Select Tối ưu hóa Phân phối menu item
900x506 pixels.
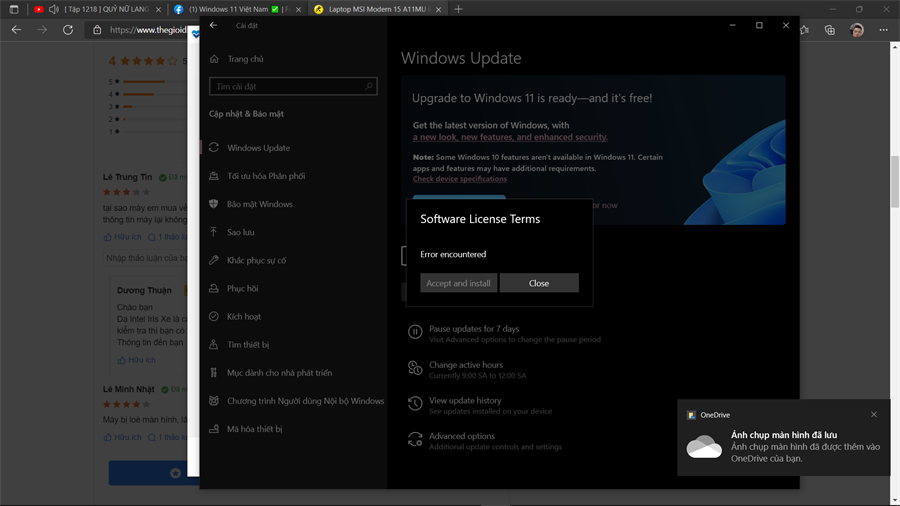pos(266,176)
